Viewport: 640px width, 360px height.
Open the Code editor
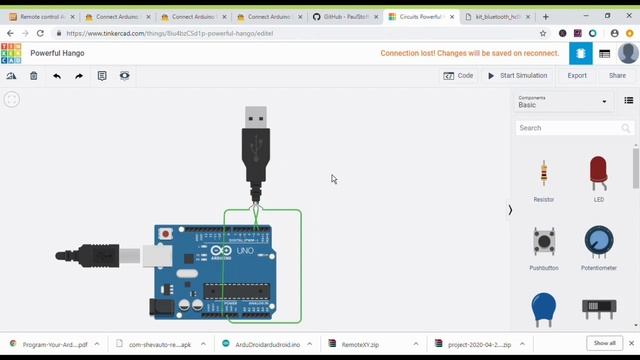tap(458, 76)
